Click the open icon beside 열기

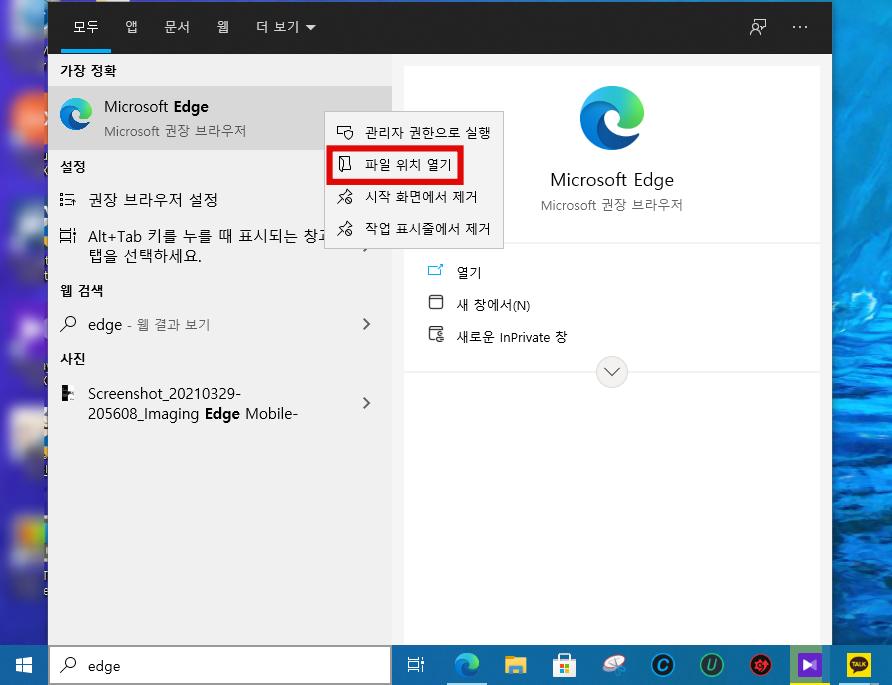(435, 270)
